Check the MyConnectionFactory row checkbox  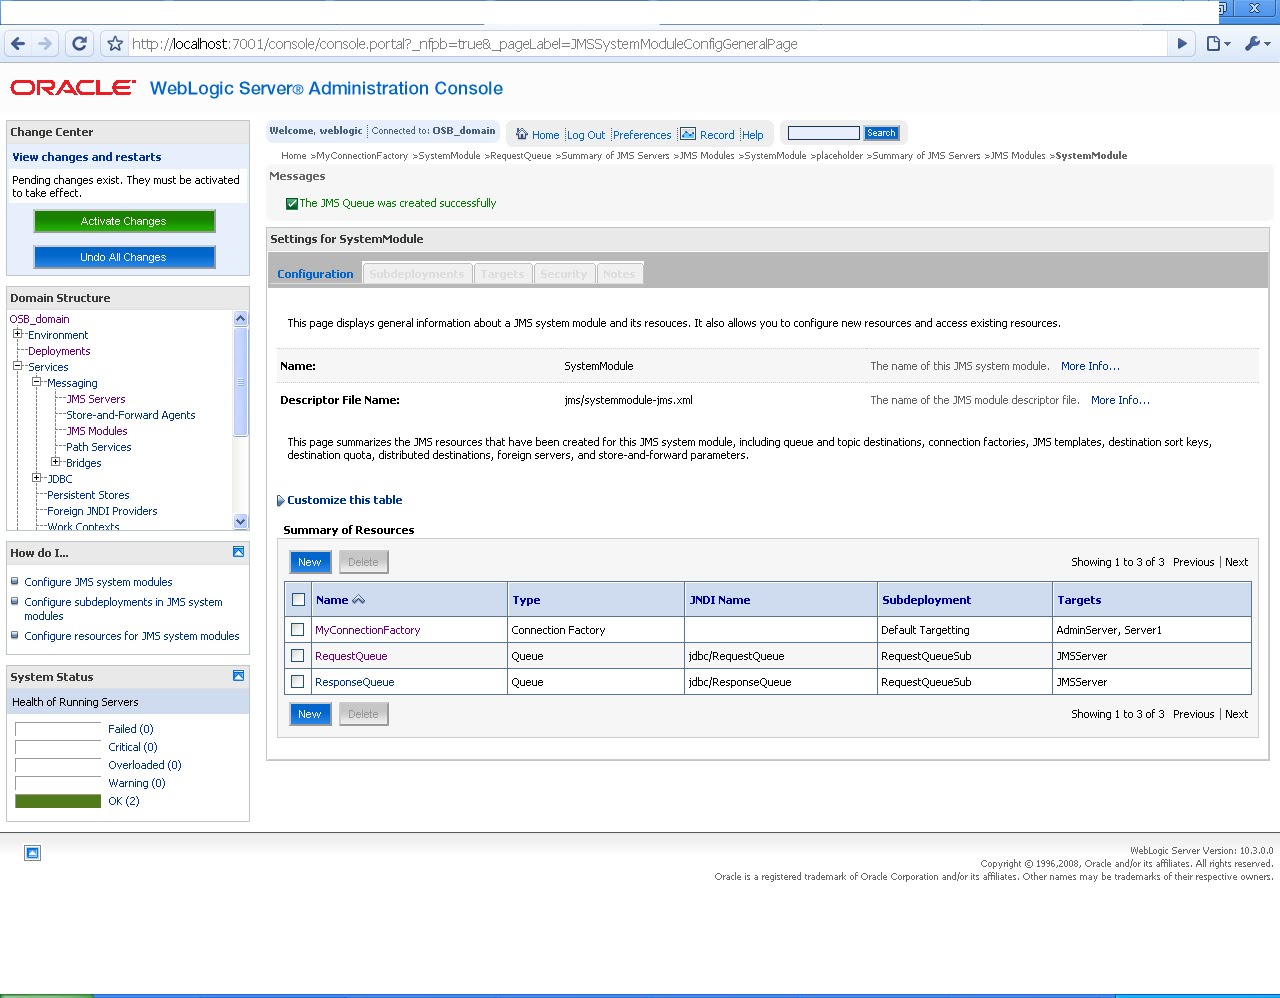(x=297, y=630)
